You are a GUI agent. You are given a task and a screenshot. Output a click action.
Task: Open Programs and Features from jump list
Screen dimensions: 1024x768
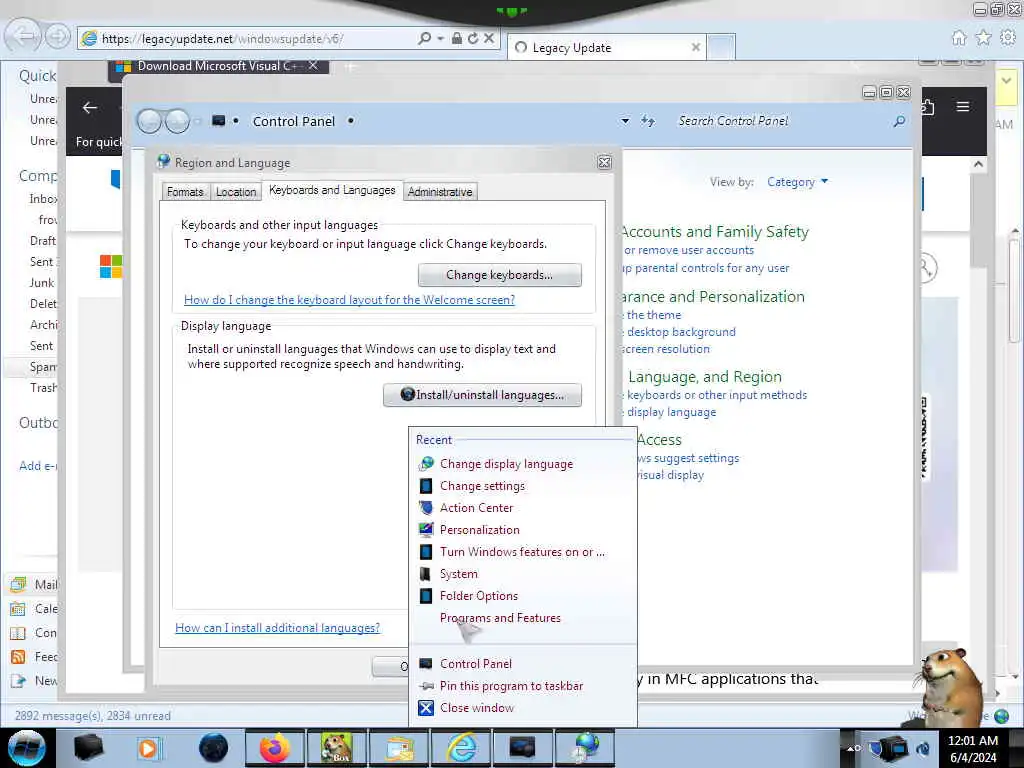[x=500, y=618]
